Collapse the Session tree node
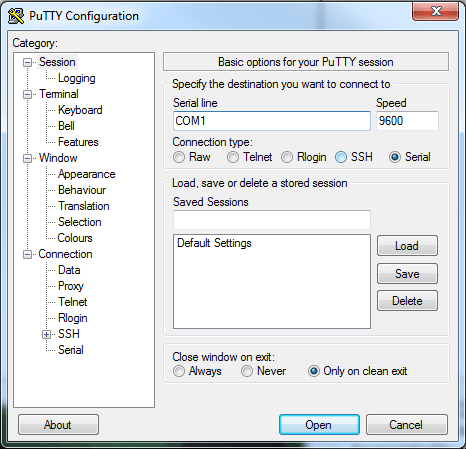This screenshot has height=449, width=466. click(x=28, y=62)
